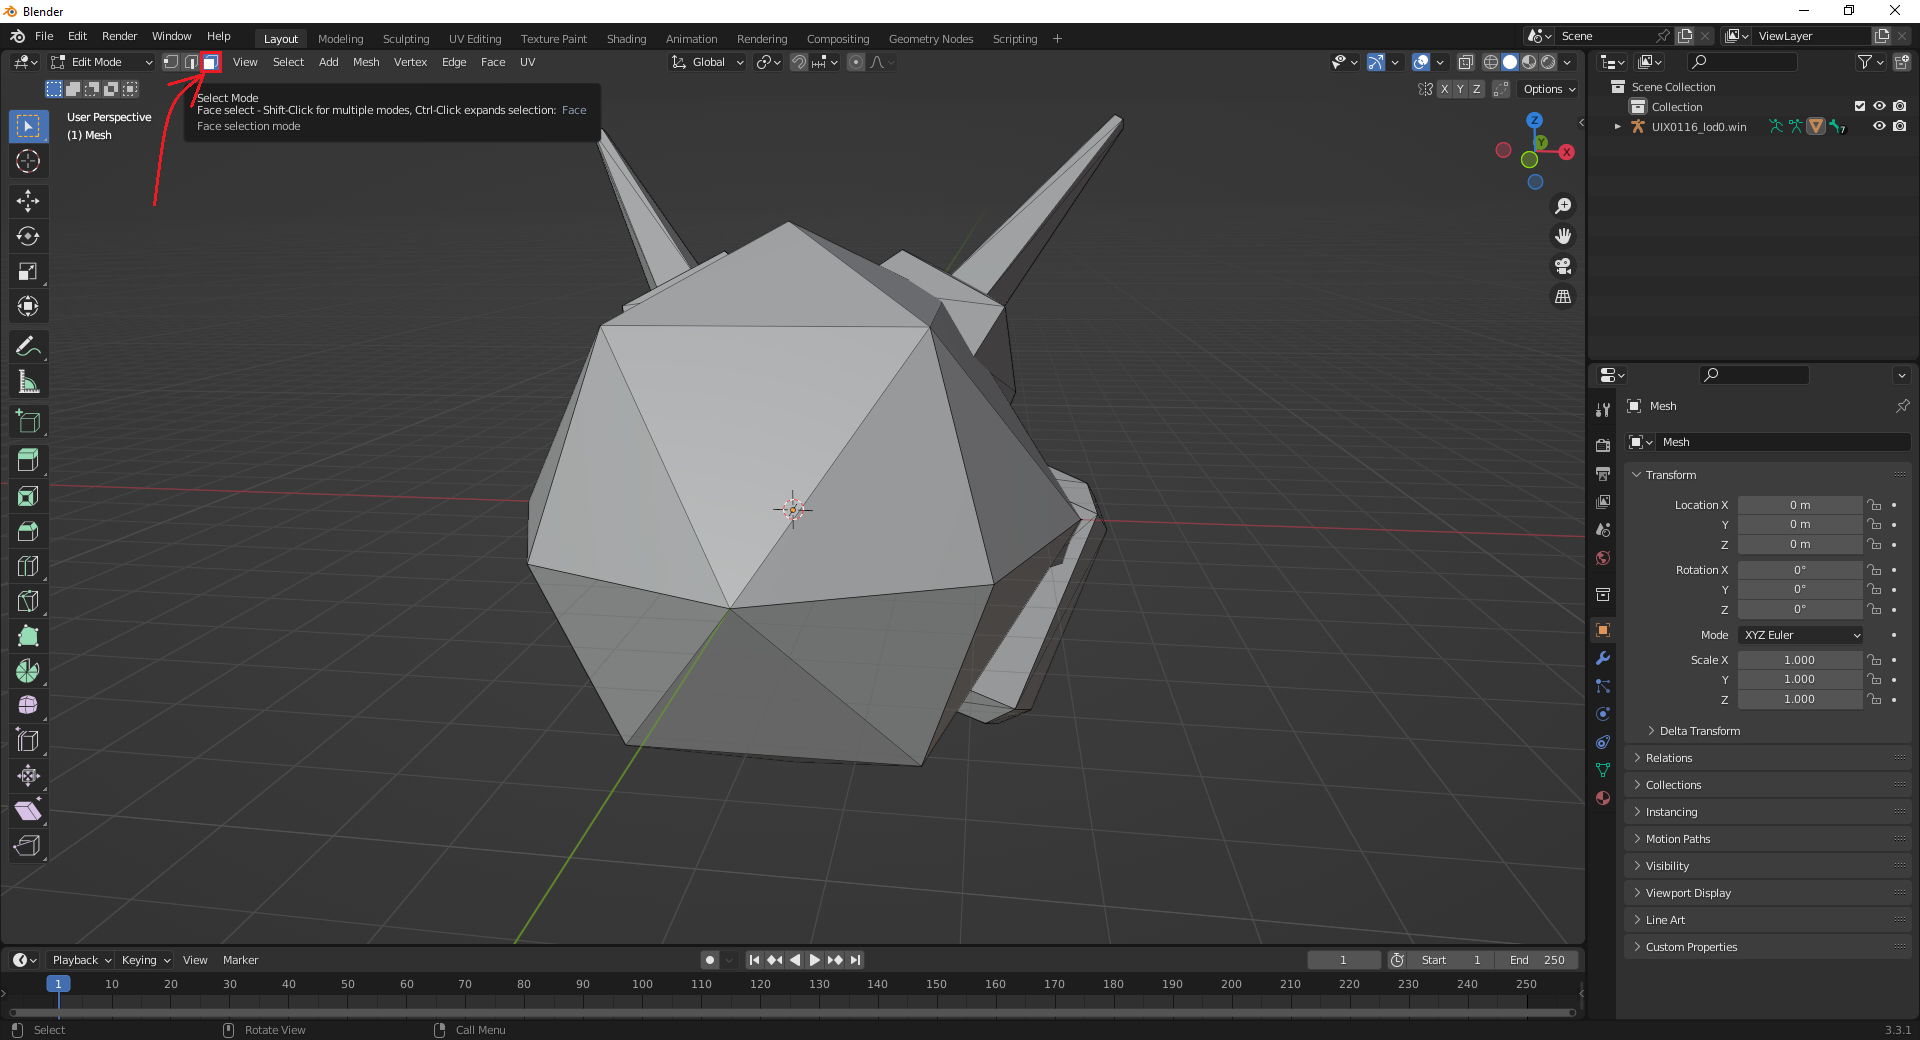Activate the Rotate tool

point(28,236)
